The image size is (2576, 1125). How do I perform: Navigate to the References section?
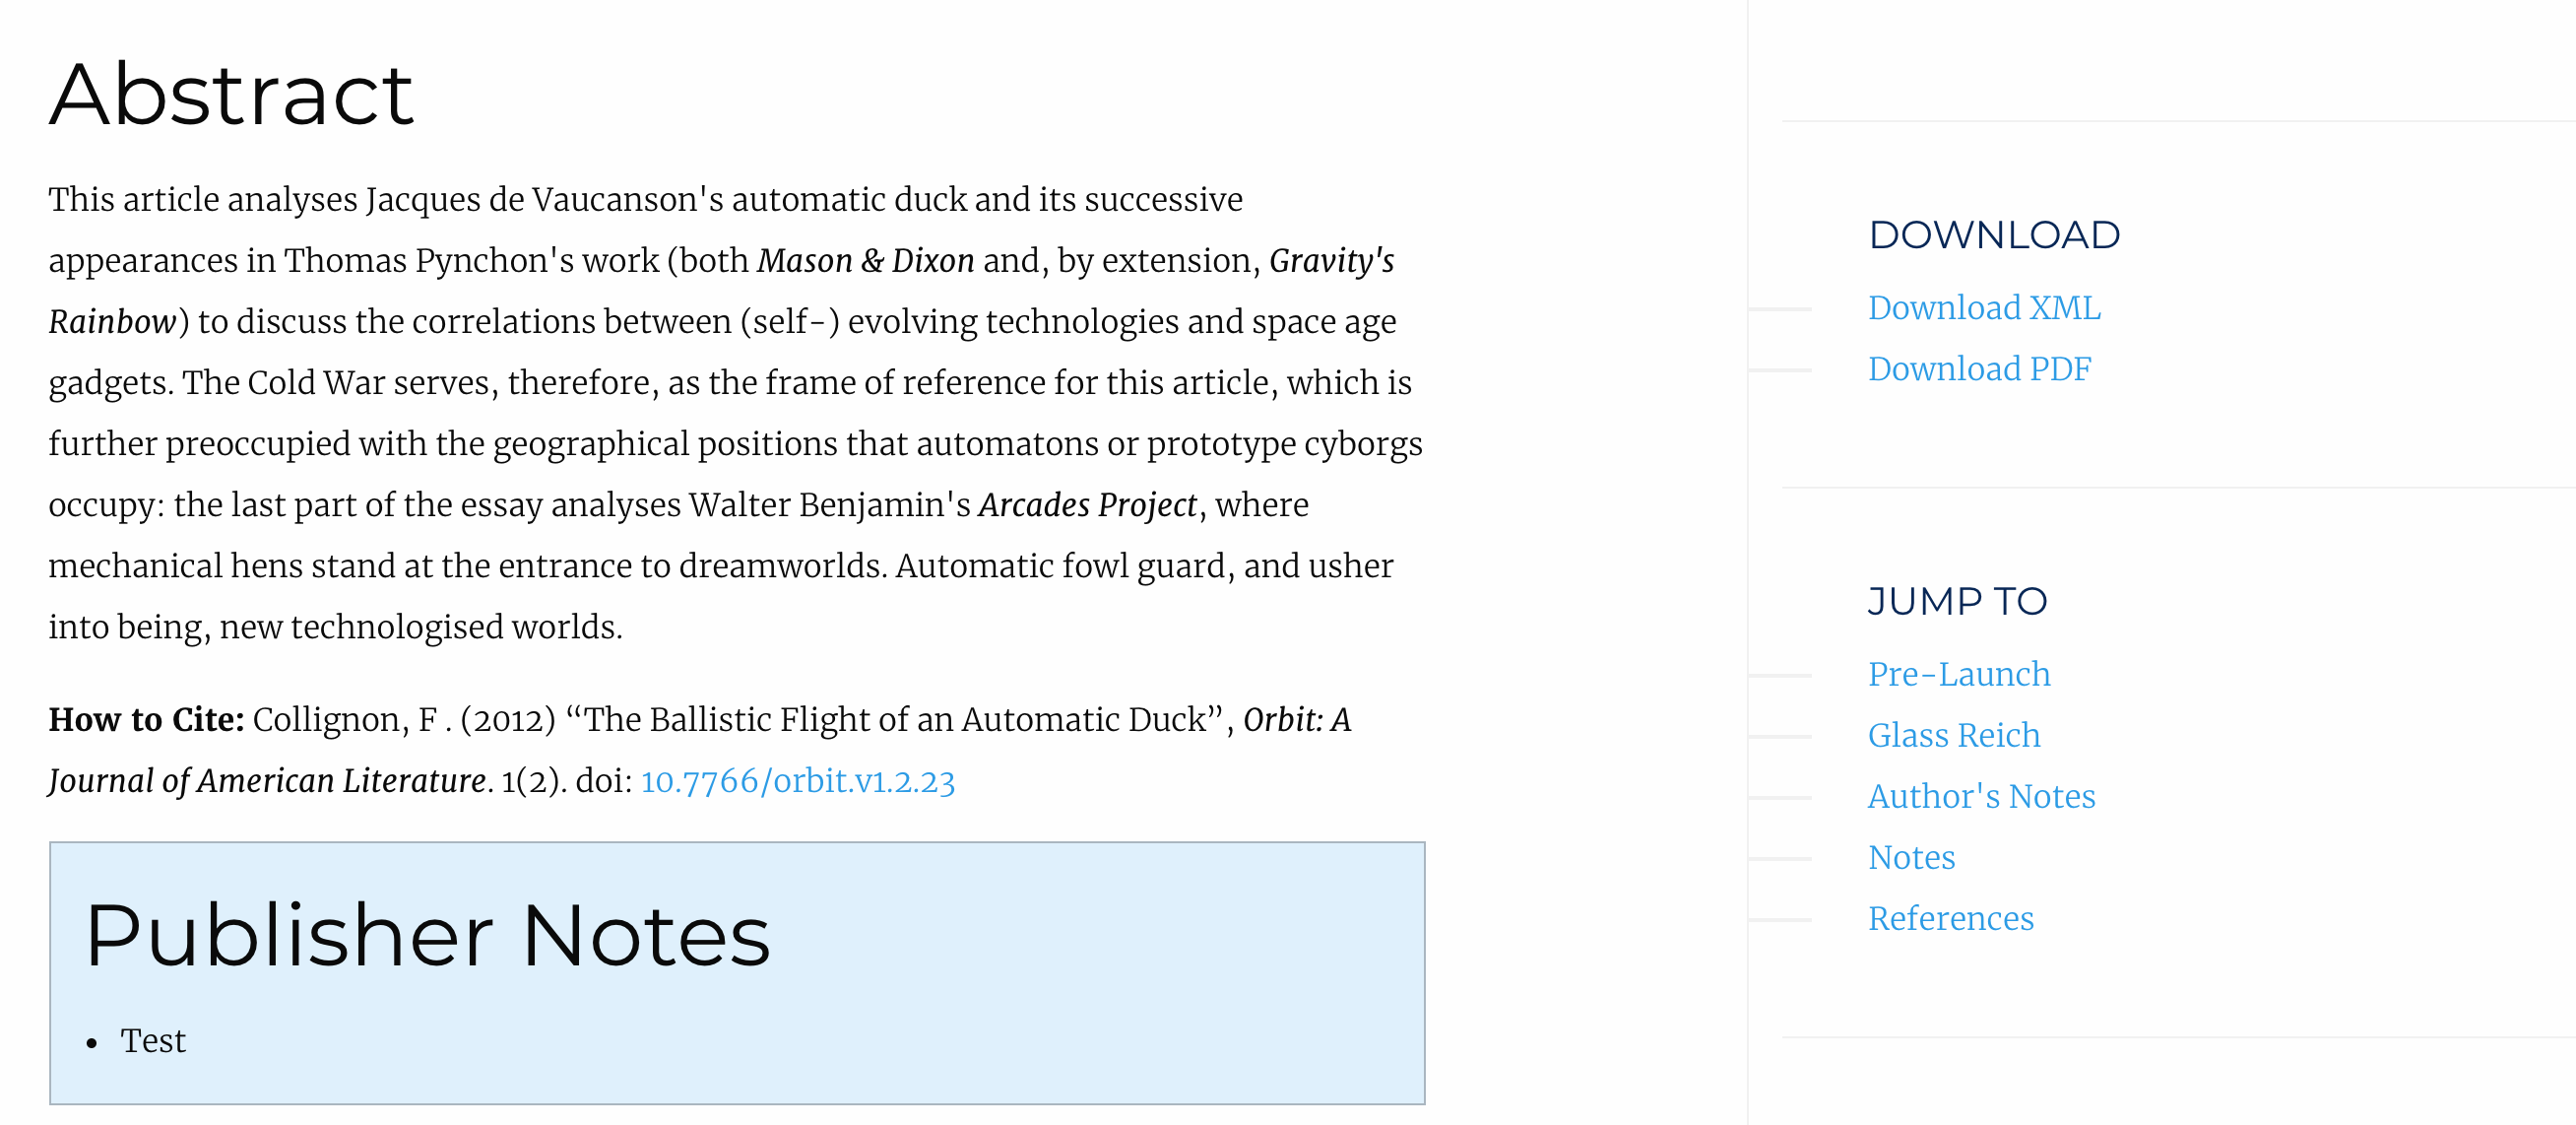coord(1950,918)
